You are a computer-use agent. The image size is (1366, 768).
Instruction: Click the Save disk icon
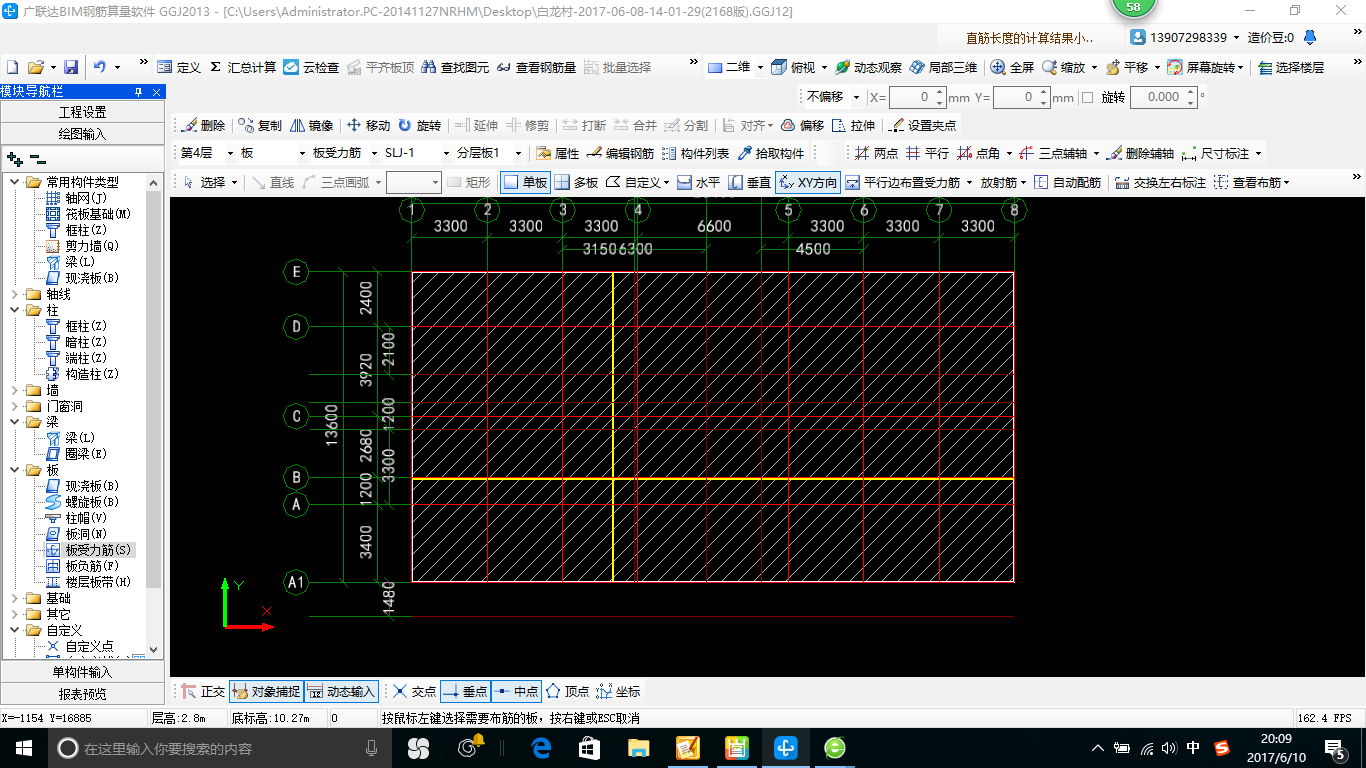coord(71,67)
